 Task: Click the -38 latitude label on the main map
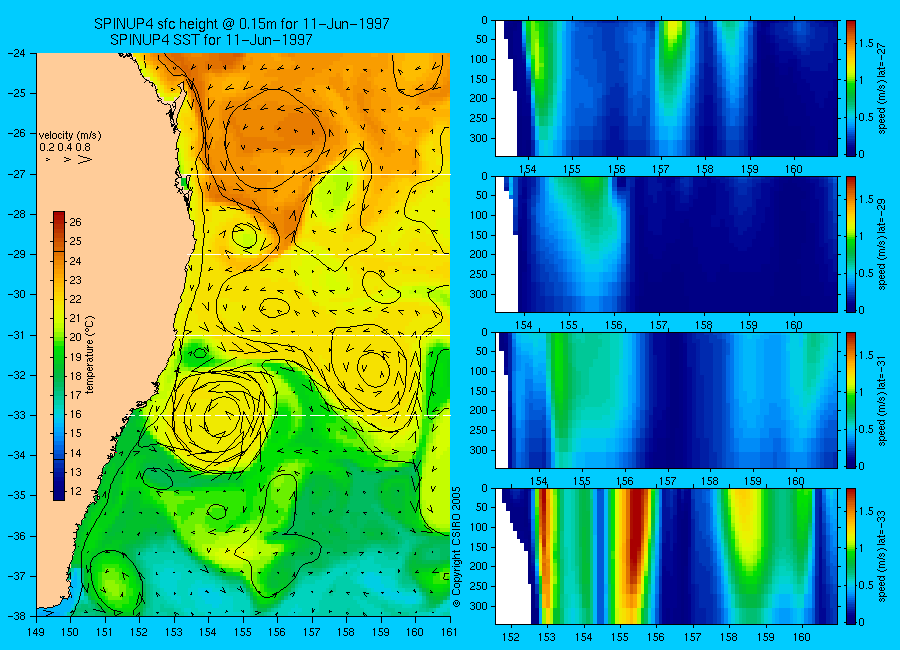pos(15,616)
